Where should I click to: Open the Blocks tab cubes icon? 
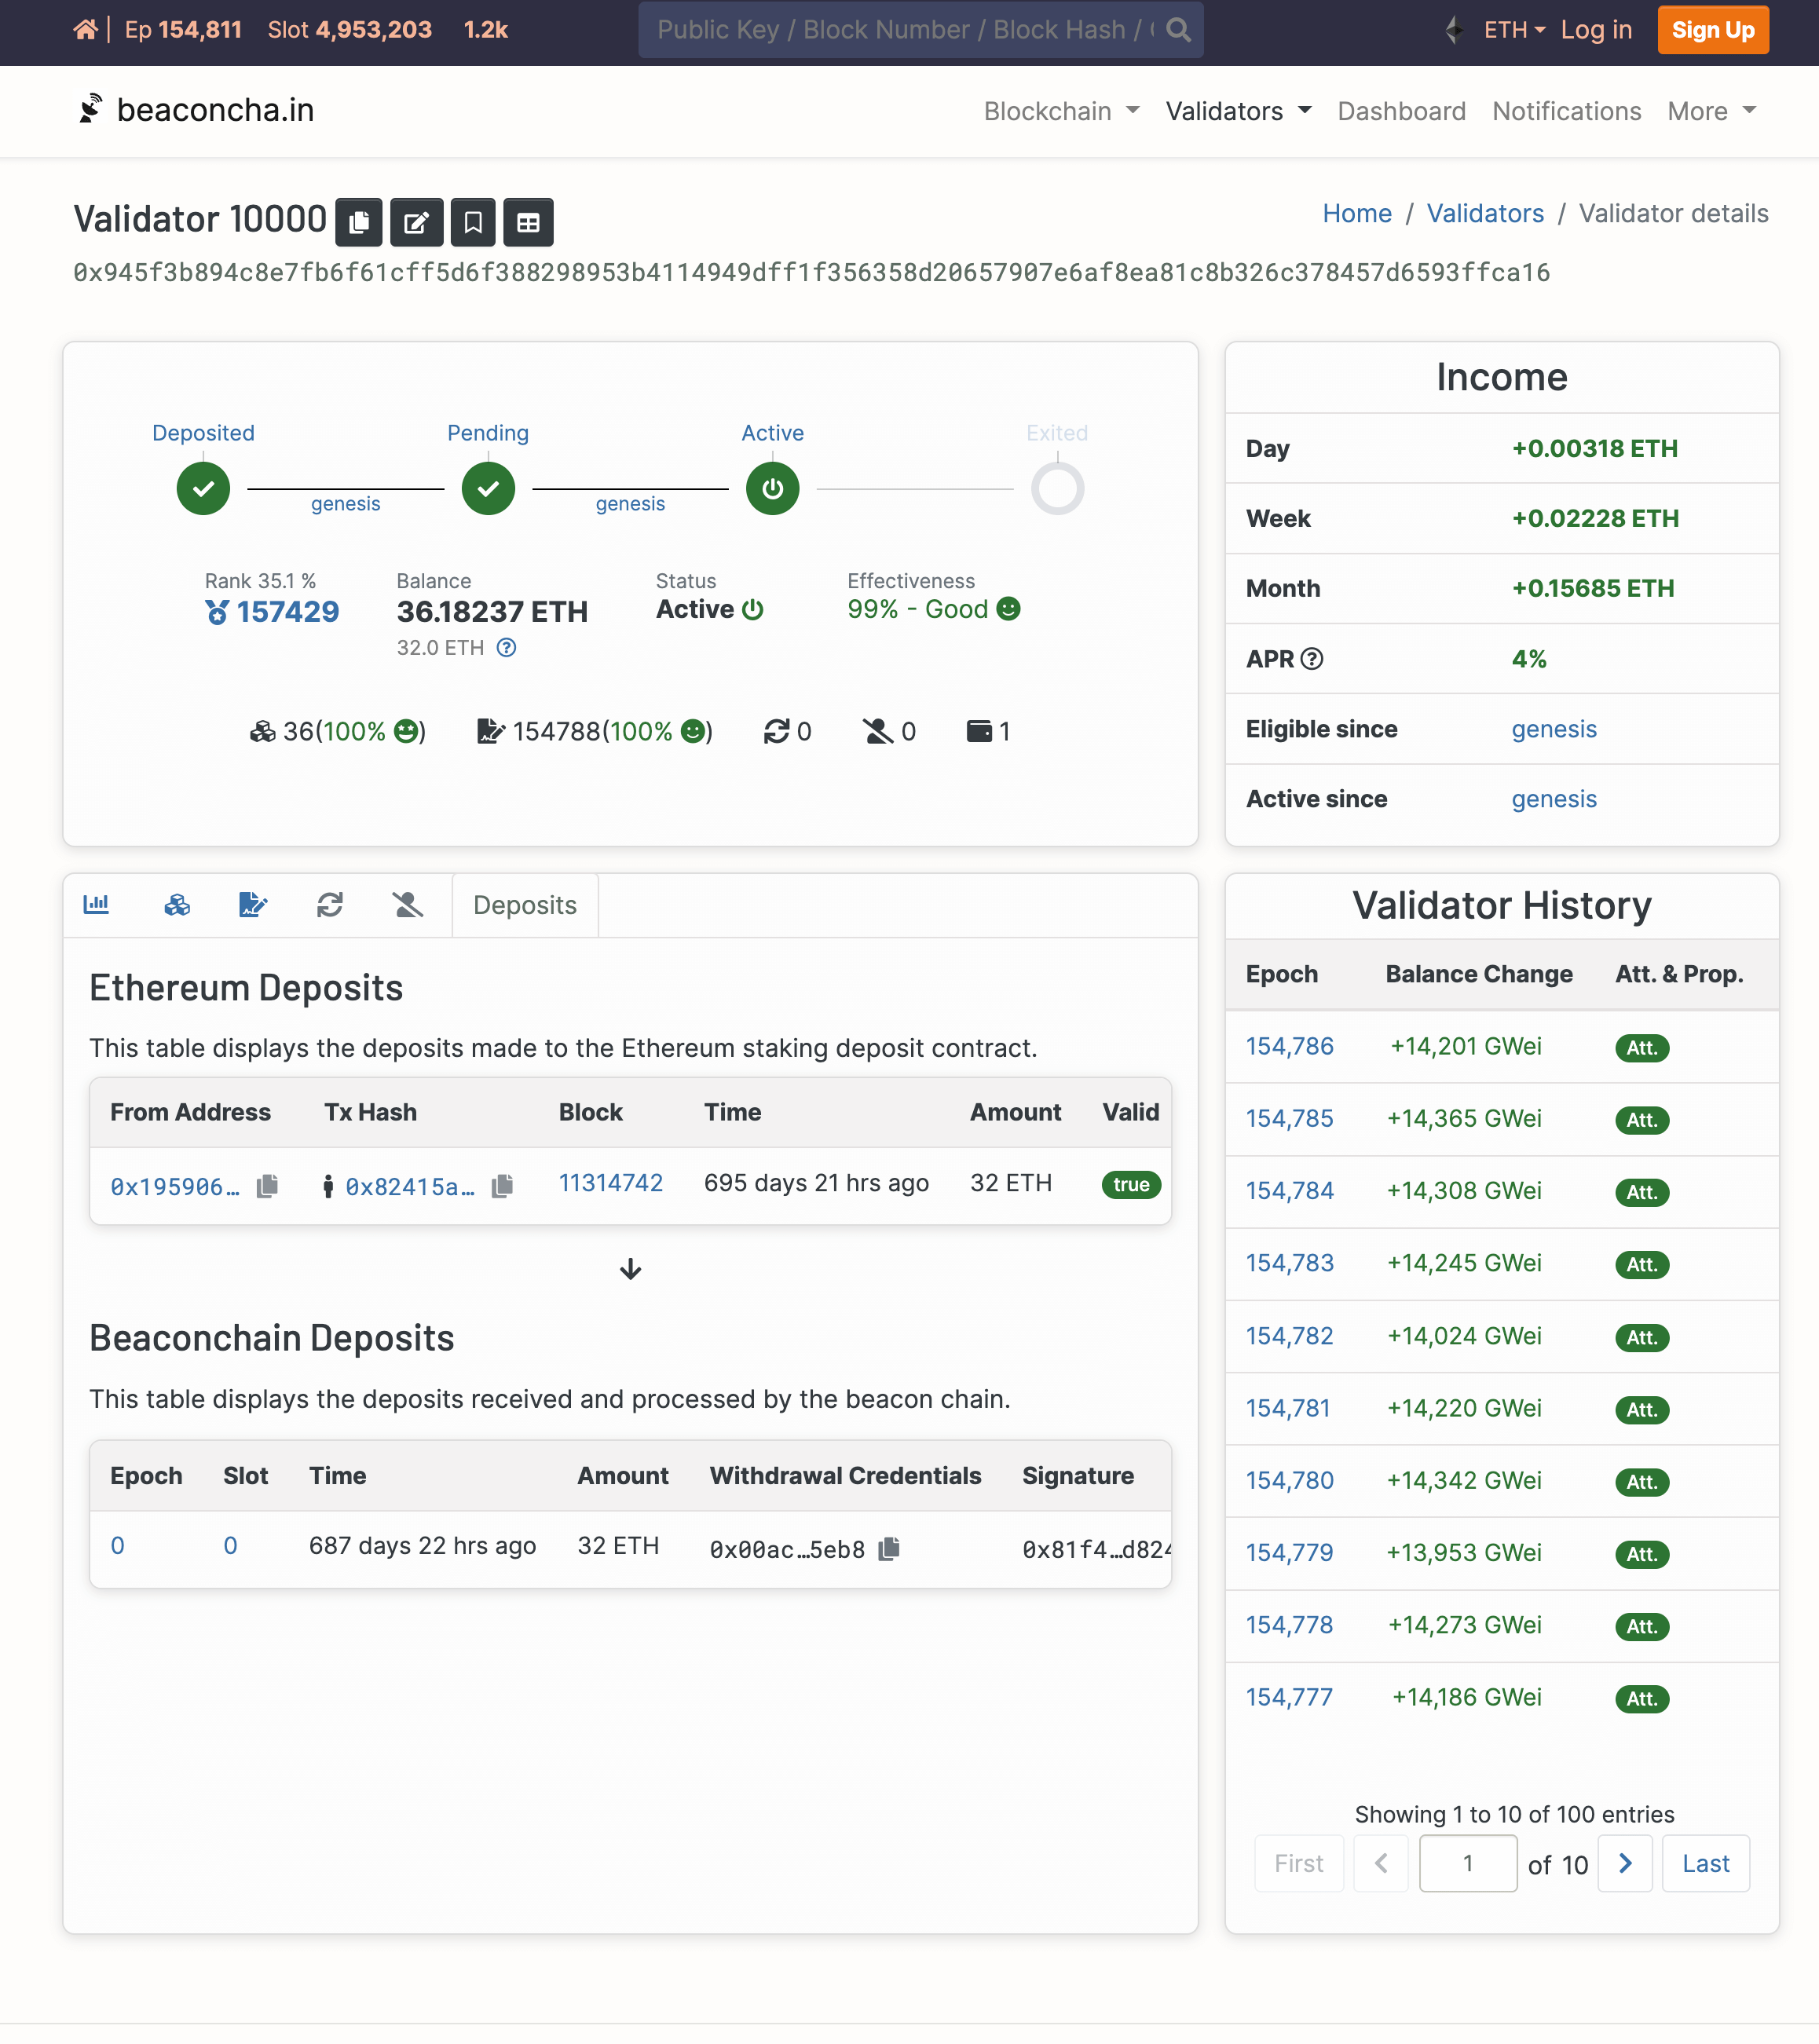pyautogui.click(x=177, y=905)
